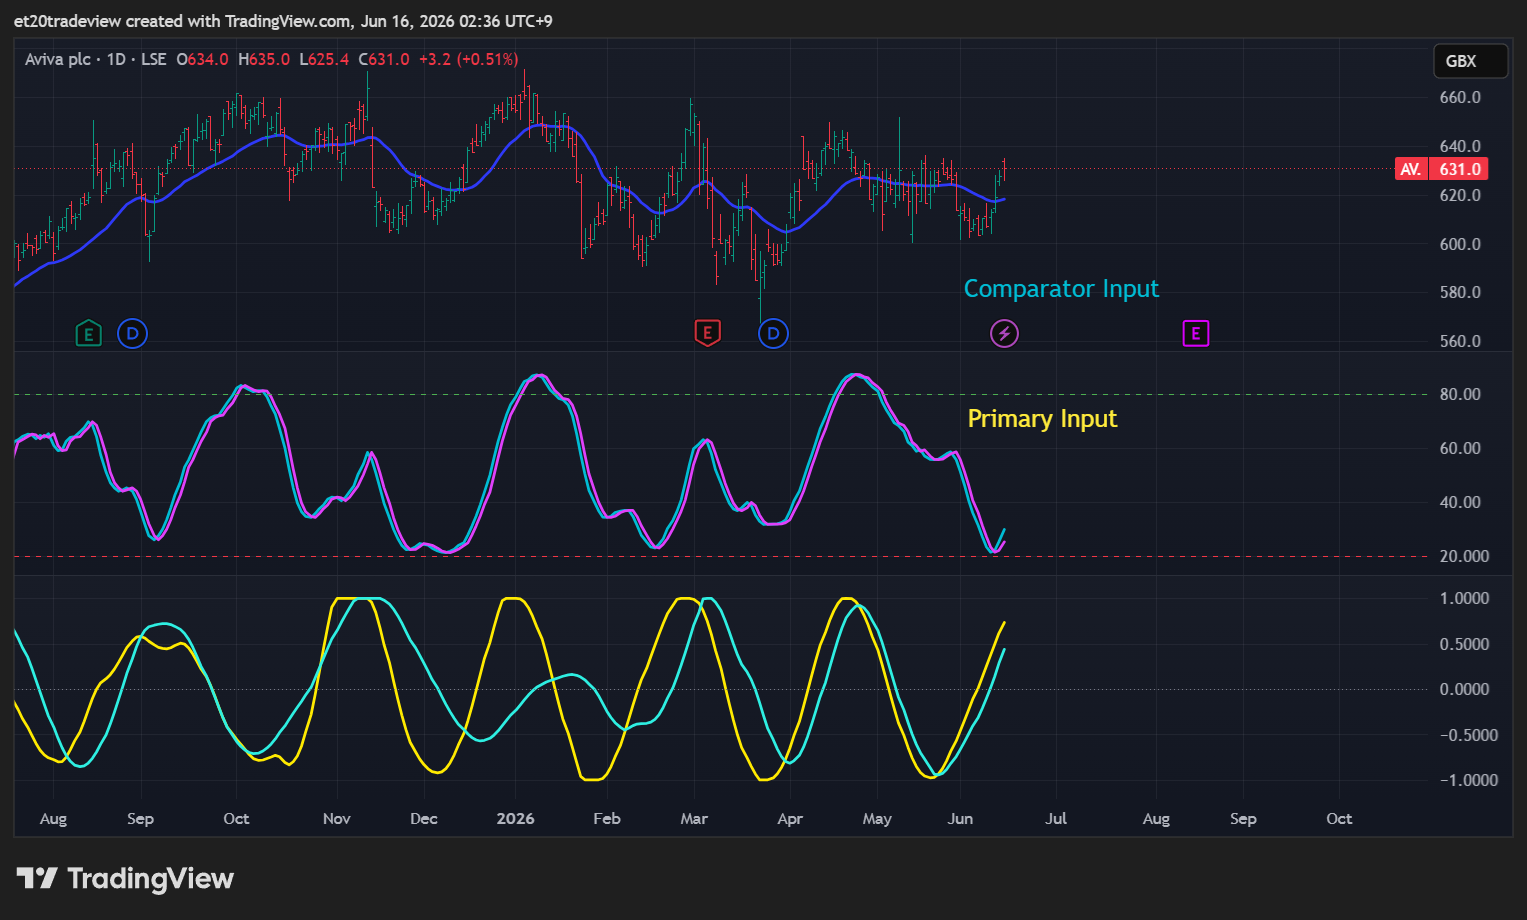1527x920 pixels.
Task: Click the H635.0 high value
Action: 264,59
